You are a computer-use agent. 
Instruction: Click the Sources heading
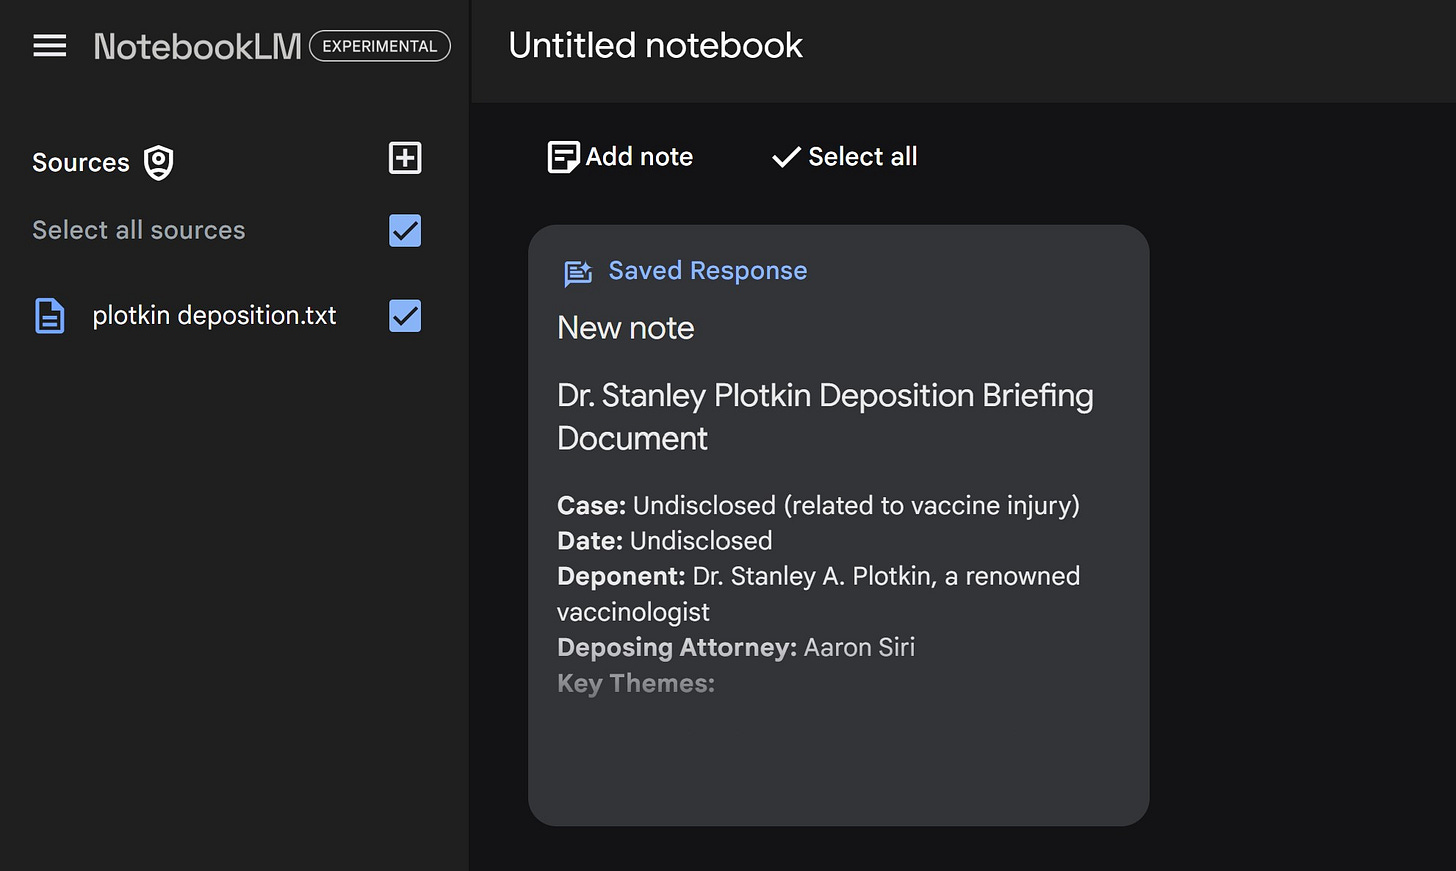click(81, 162)
